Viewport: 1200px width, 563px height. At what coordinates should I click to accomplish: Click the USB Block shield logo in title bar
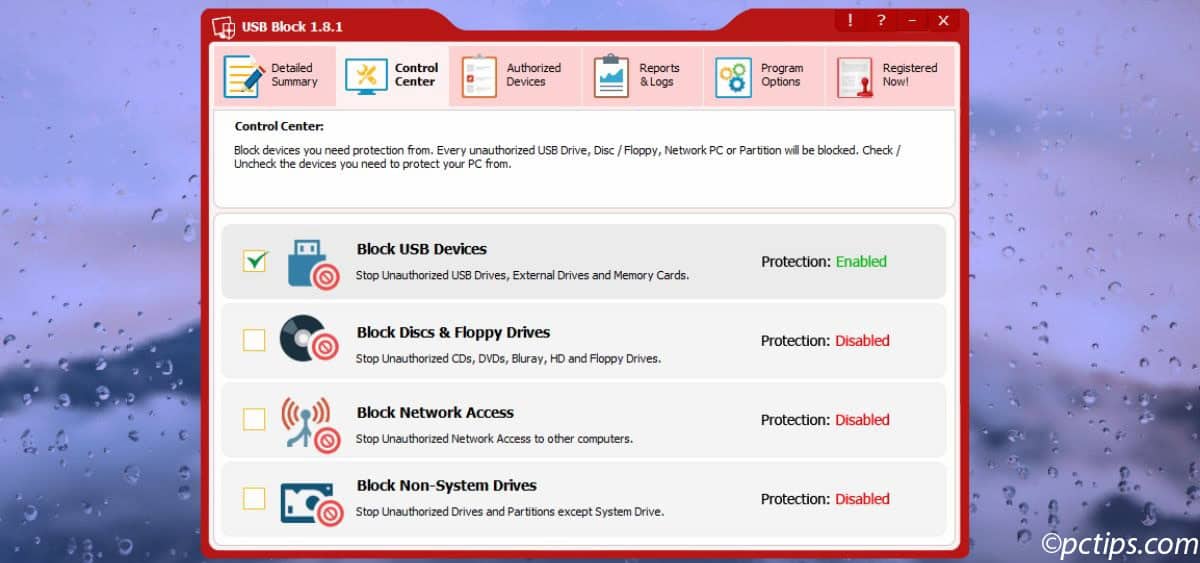(x=224, y=26)
